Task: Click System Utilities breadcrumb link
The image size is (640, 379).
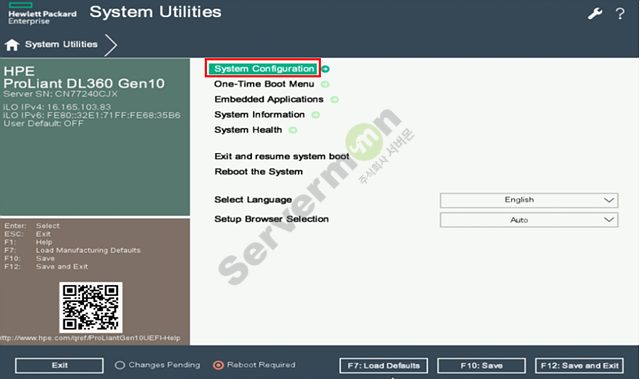Action: 61,44
